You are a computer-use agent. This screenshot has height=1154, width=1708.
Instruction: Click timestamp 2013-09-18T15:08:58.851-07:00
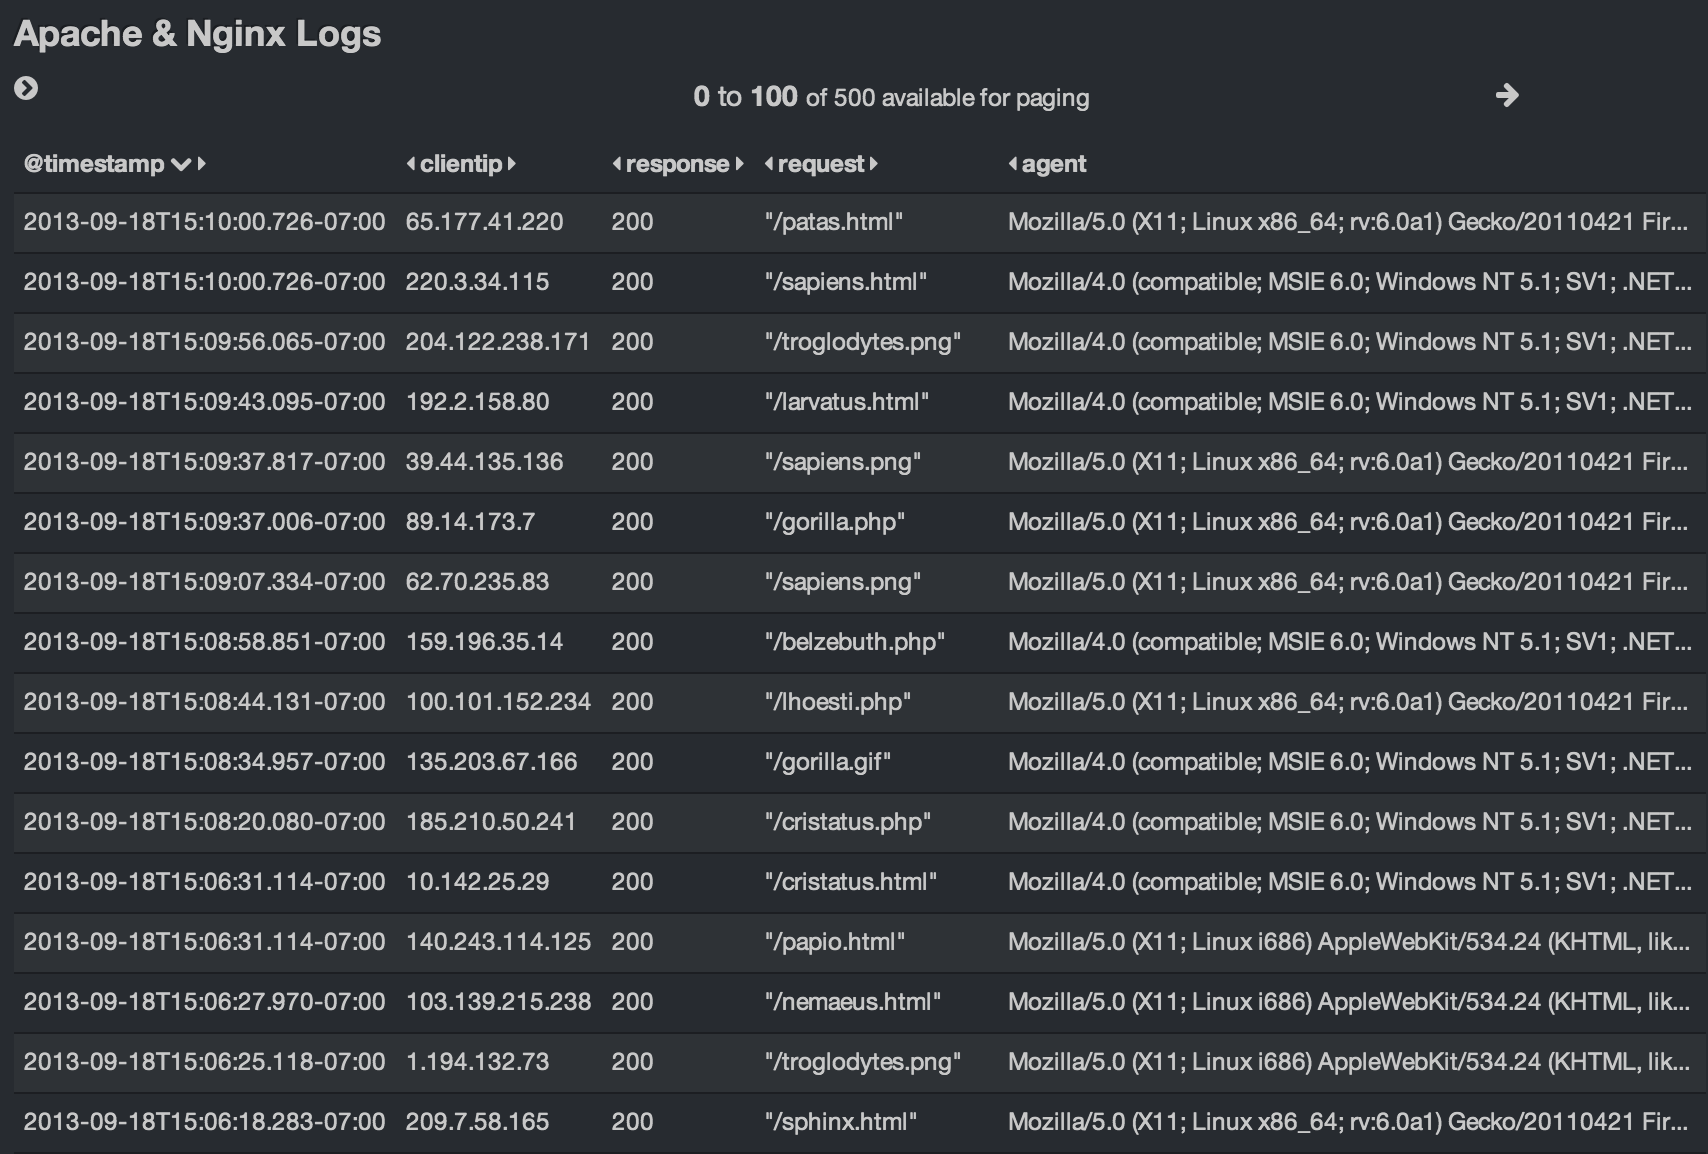[x=204, y=642]
